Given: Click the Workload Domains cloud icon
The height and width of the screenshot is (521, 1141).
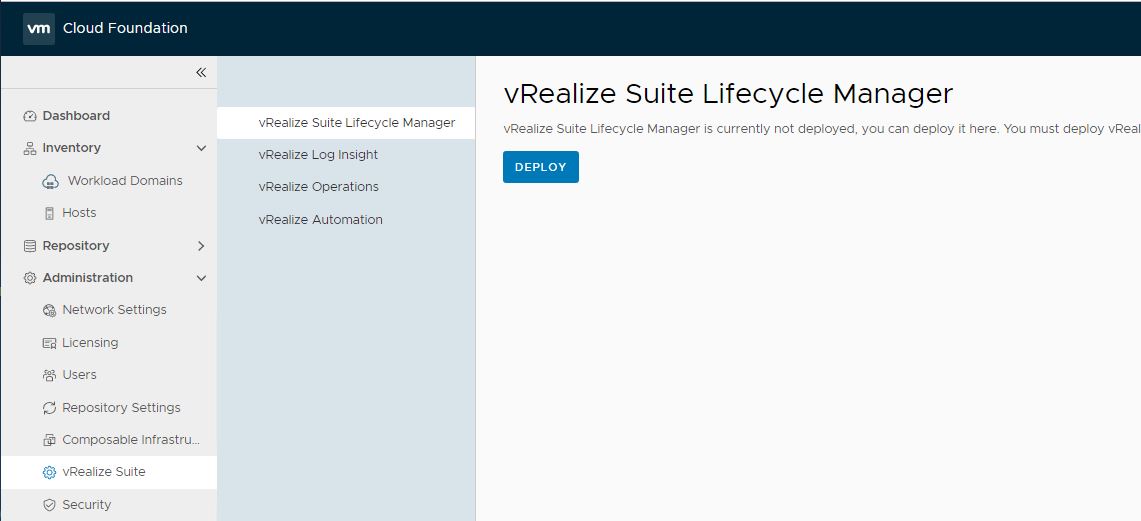Looking at the screenshot, I should [x=50, y=181].
